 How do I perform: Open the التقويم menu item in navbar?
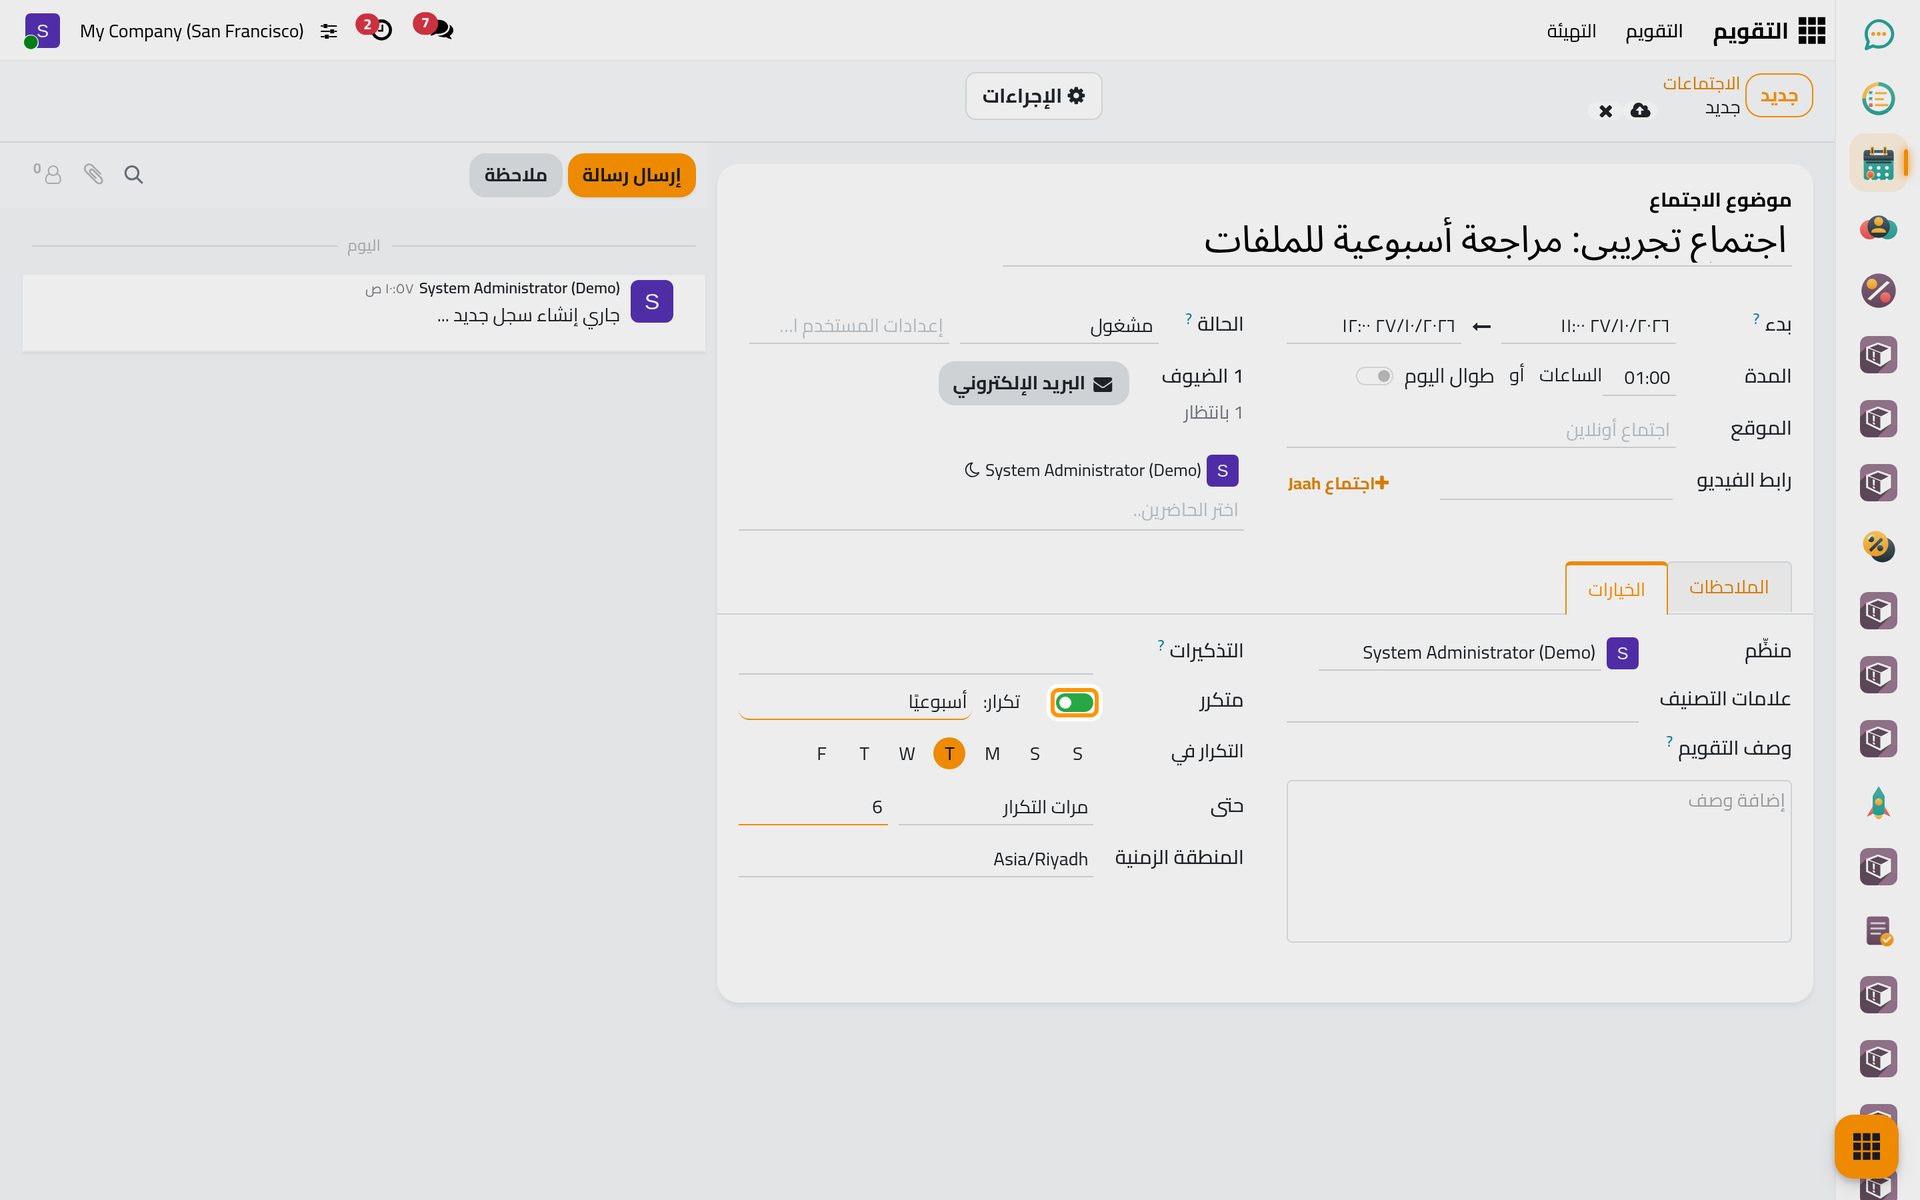coord(1654,31)
